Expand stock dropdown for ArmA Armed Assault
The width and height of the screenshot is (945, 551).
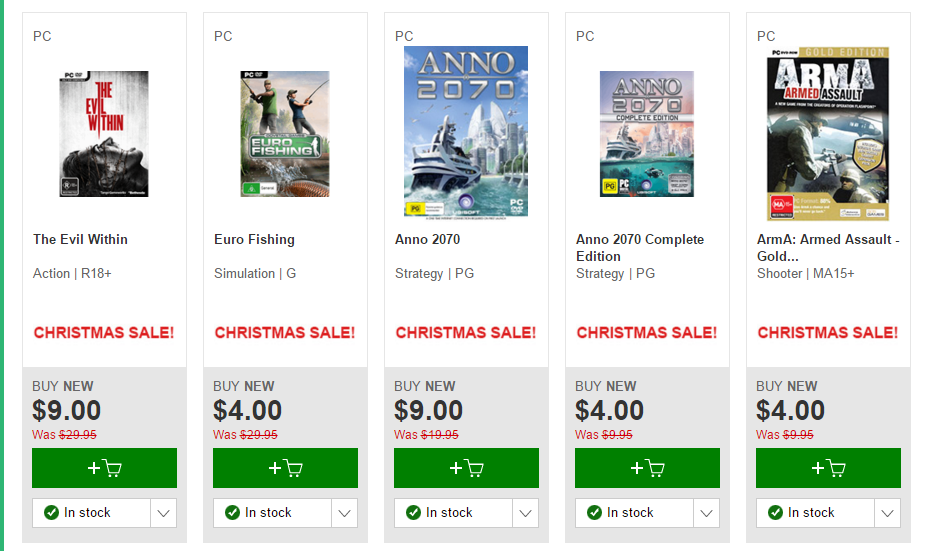tap(887, 513)
